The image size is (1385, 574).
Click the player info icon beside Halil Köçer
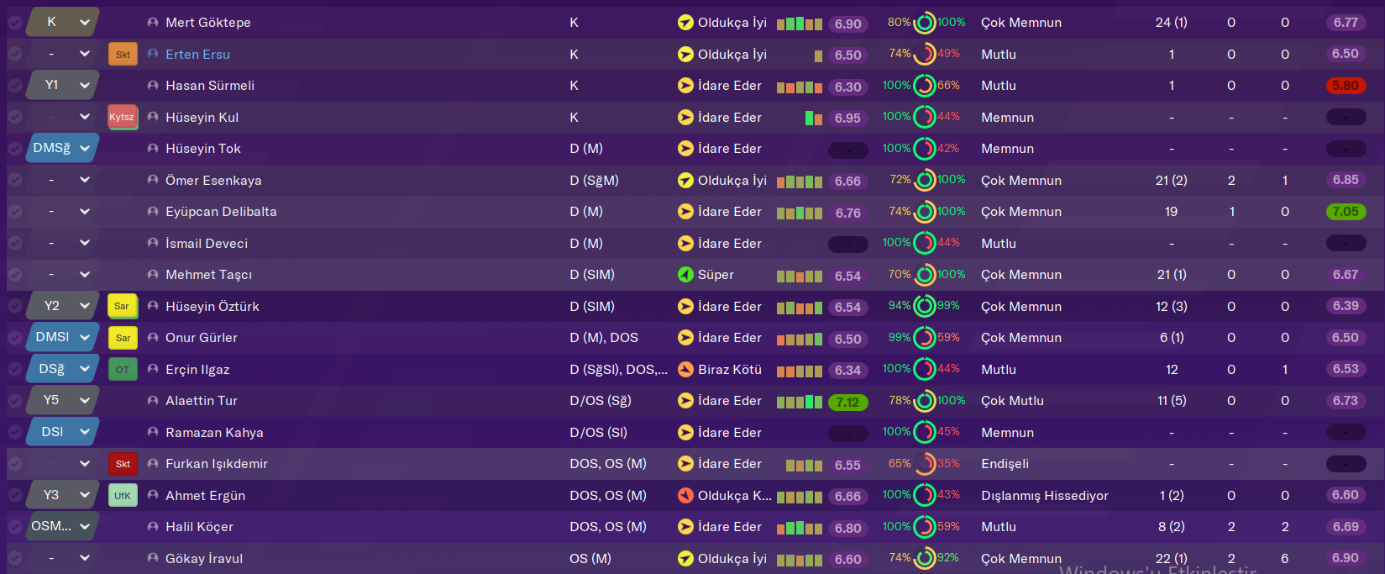[153, 527]
